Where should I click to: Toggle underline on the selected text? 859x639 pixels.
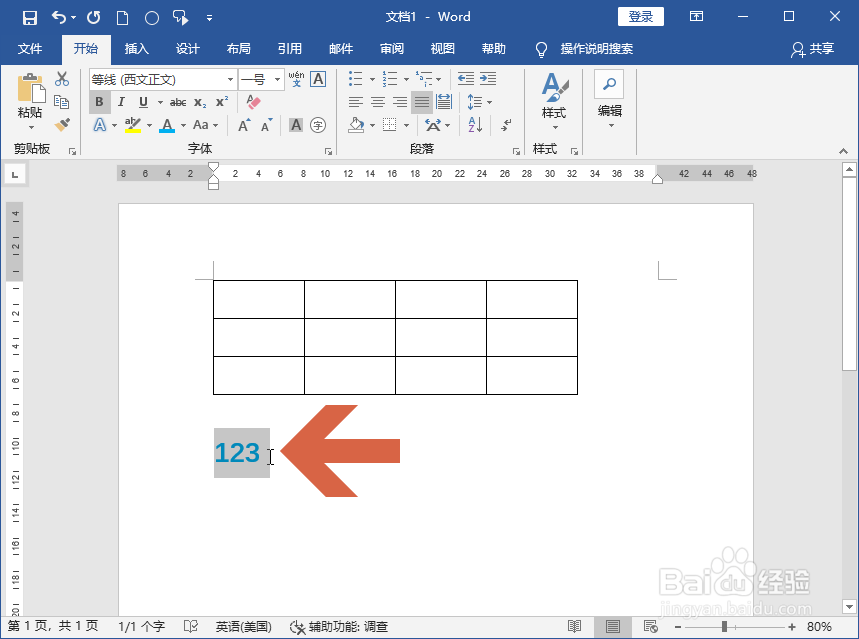click(143, 101)
